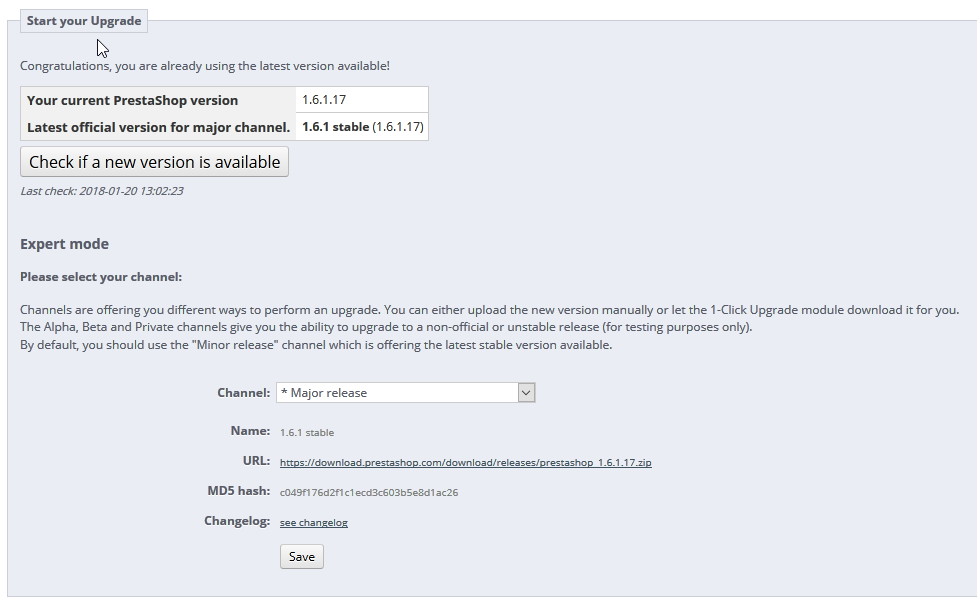Click 'Check if a new version is available'
This screenshot has height=601, width=977.
click(x=154, y=162)
